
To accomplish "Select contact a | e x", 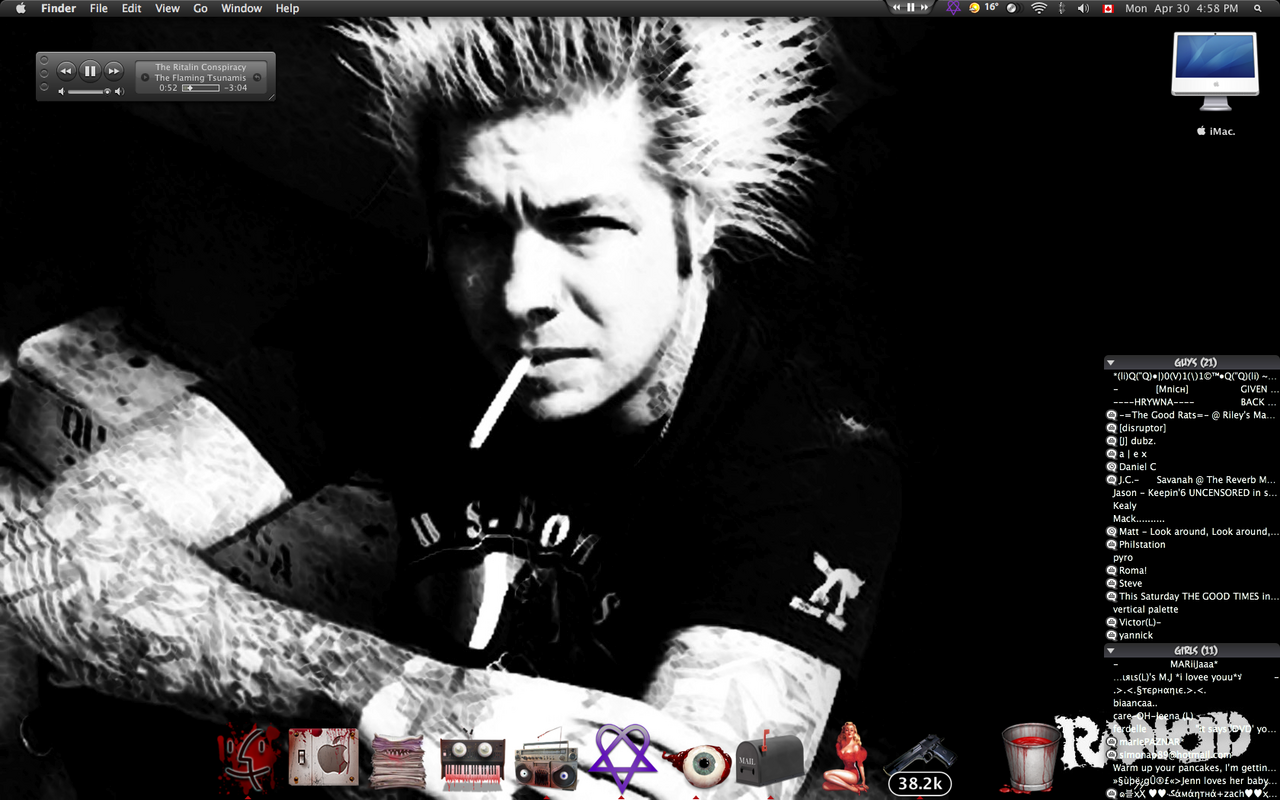I will pos(1192,454).
